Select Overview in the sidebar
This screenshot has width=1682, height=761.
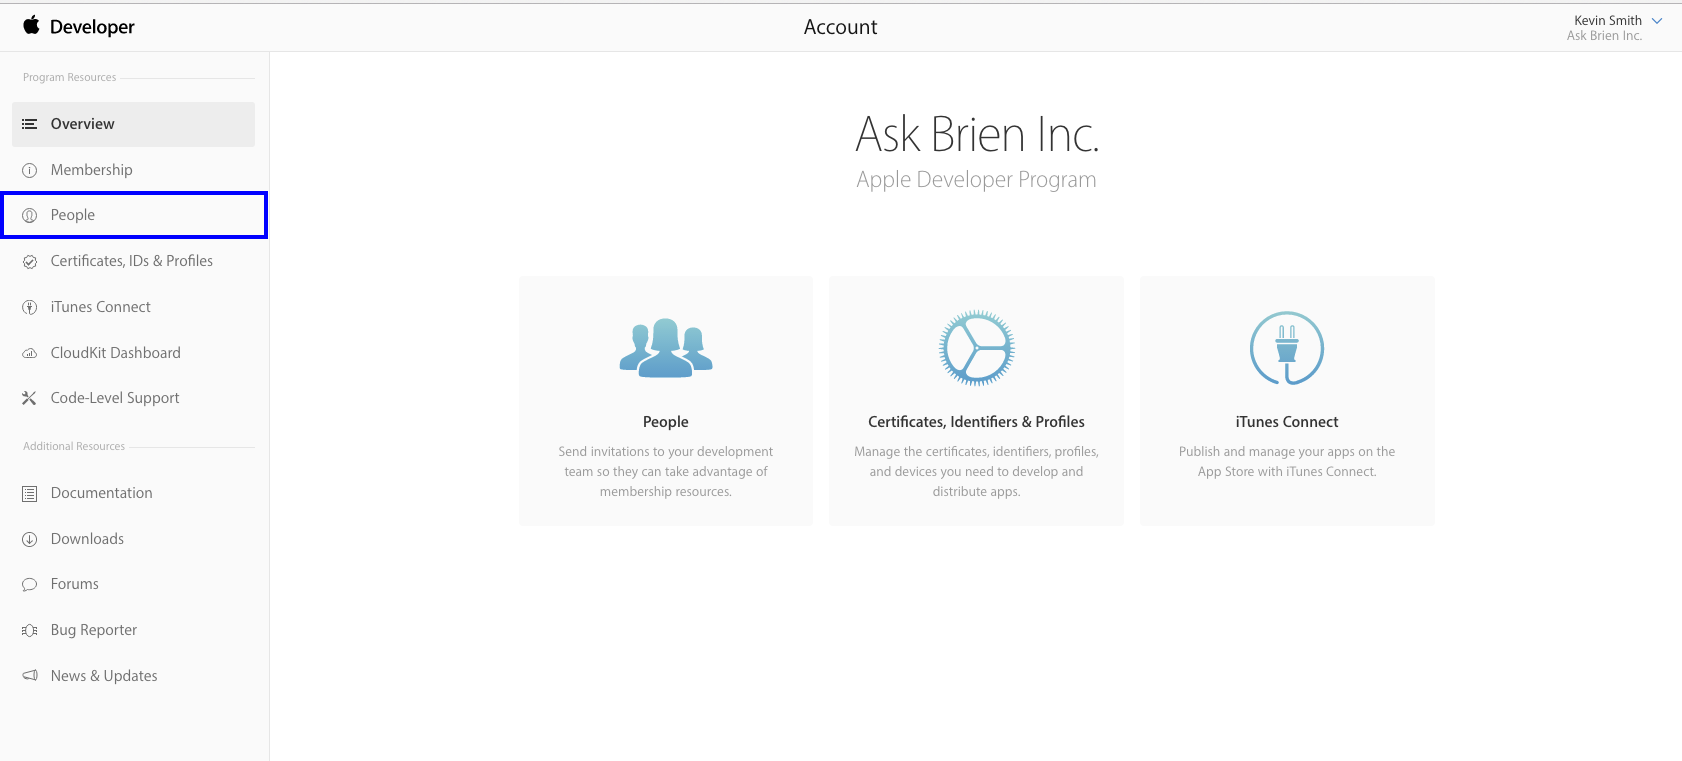(134, 124)
